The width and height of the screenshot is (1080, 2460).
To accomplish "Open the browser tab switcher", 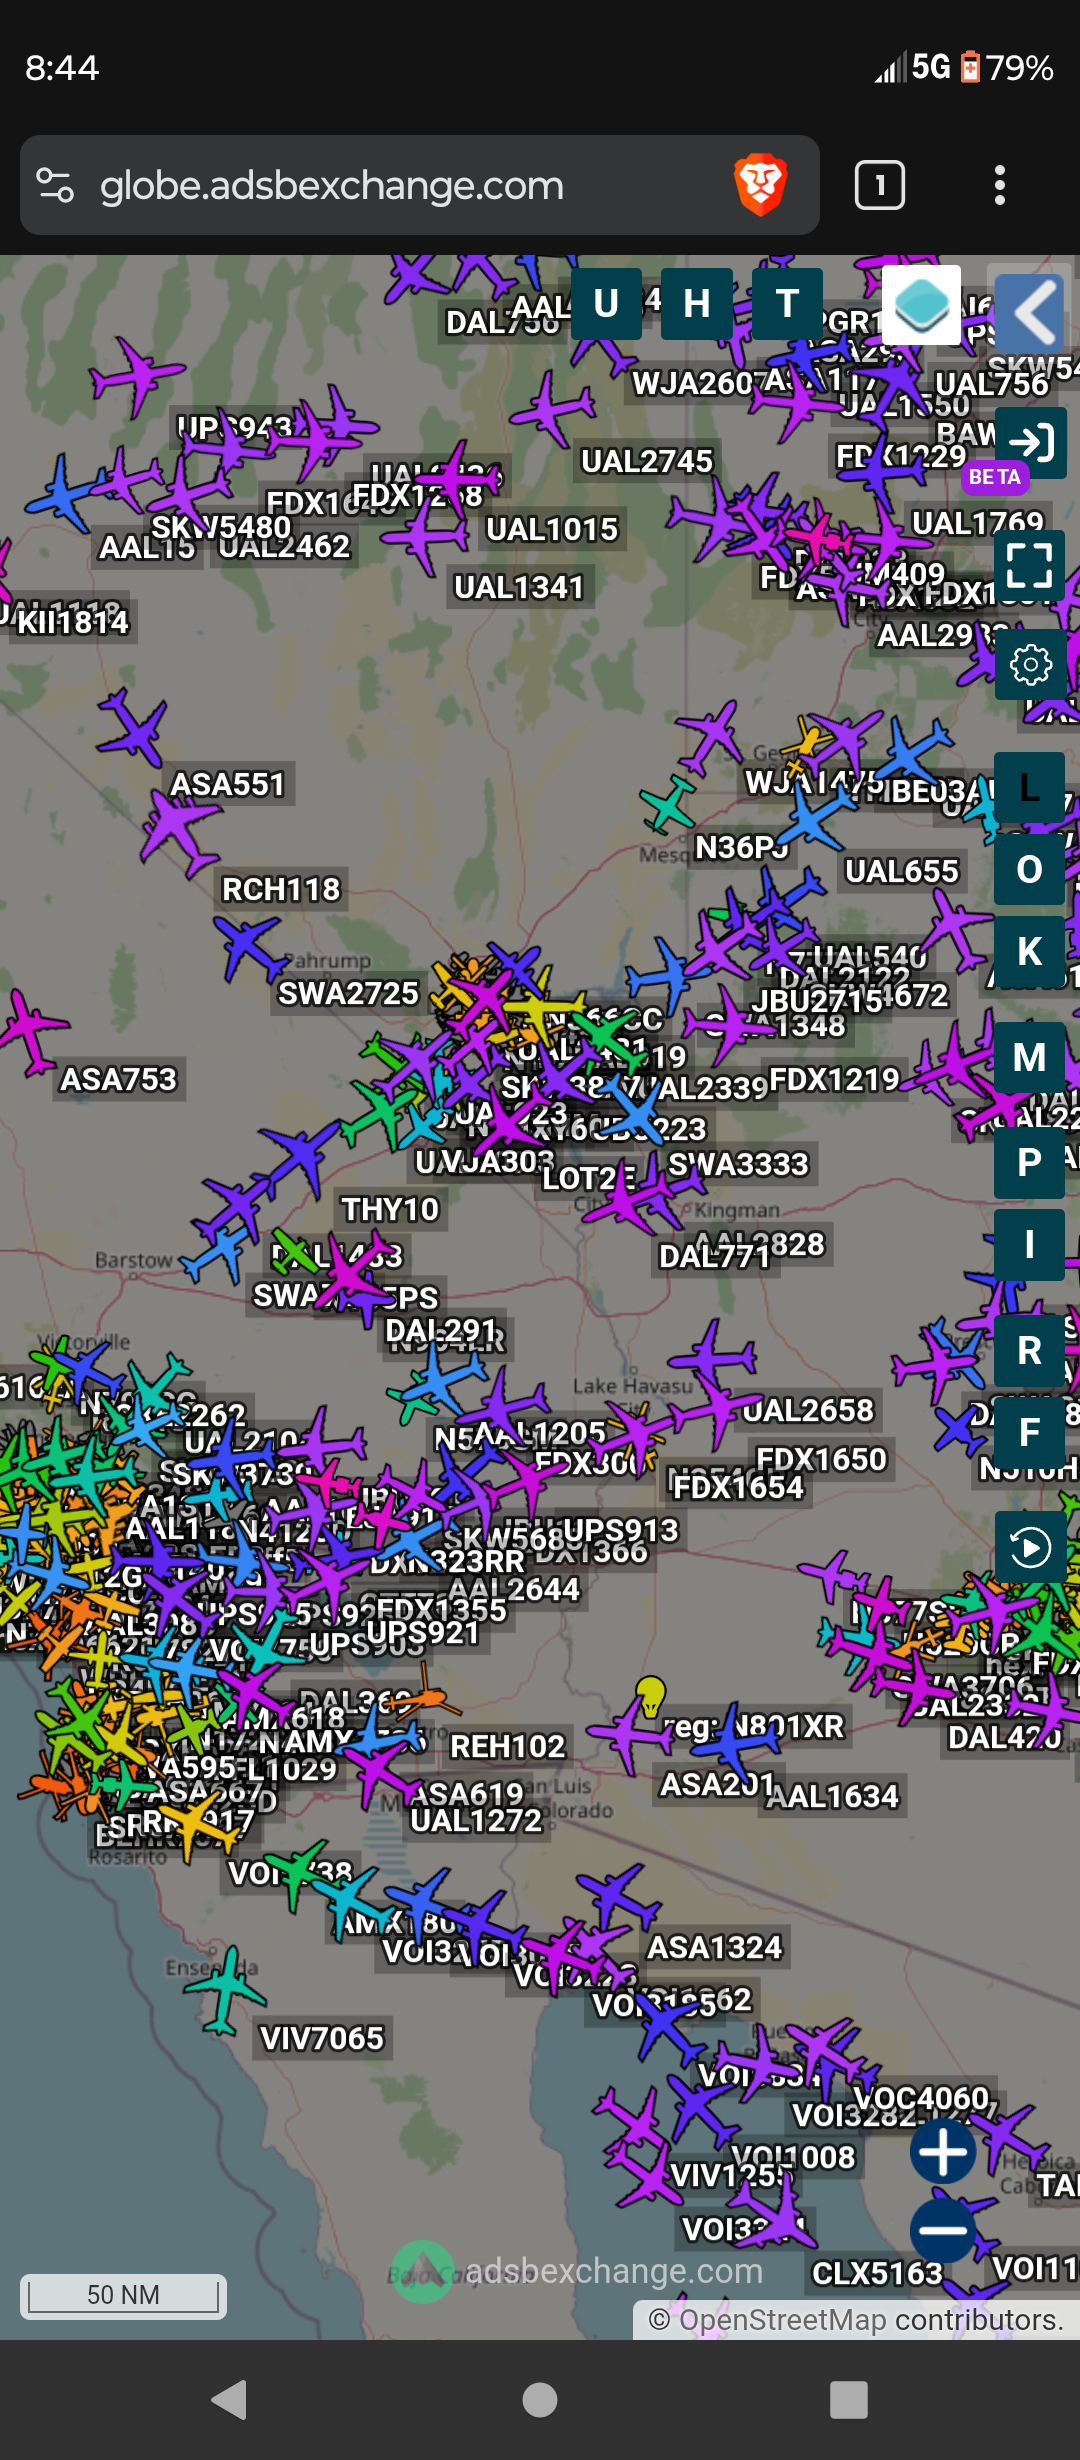I will pyautogui.click(x=880, y=185).
